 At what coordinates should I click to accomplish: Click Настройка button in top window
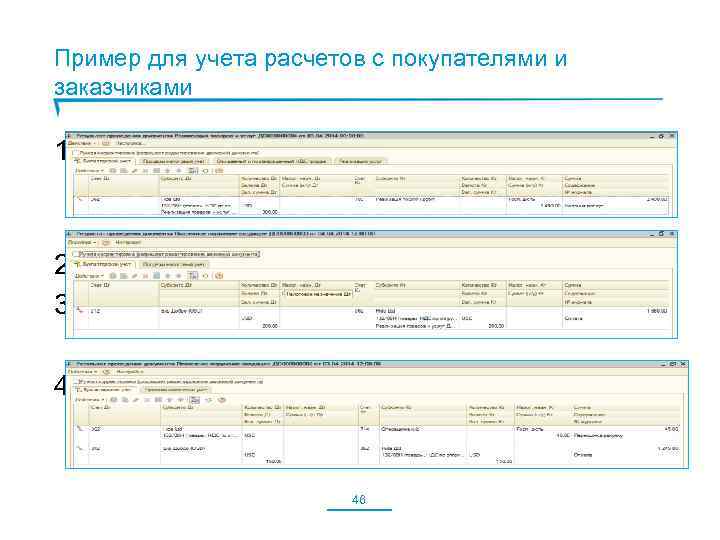(129, 144)
